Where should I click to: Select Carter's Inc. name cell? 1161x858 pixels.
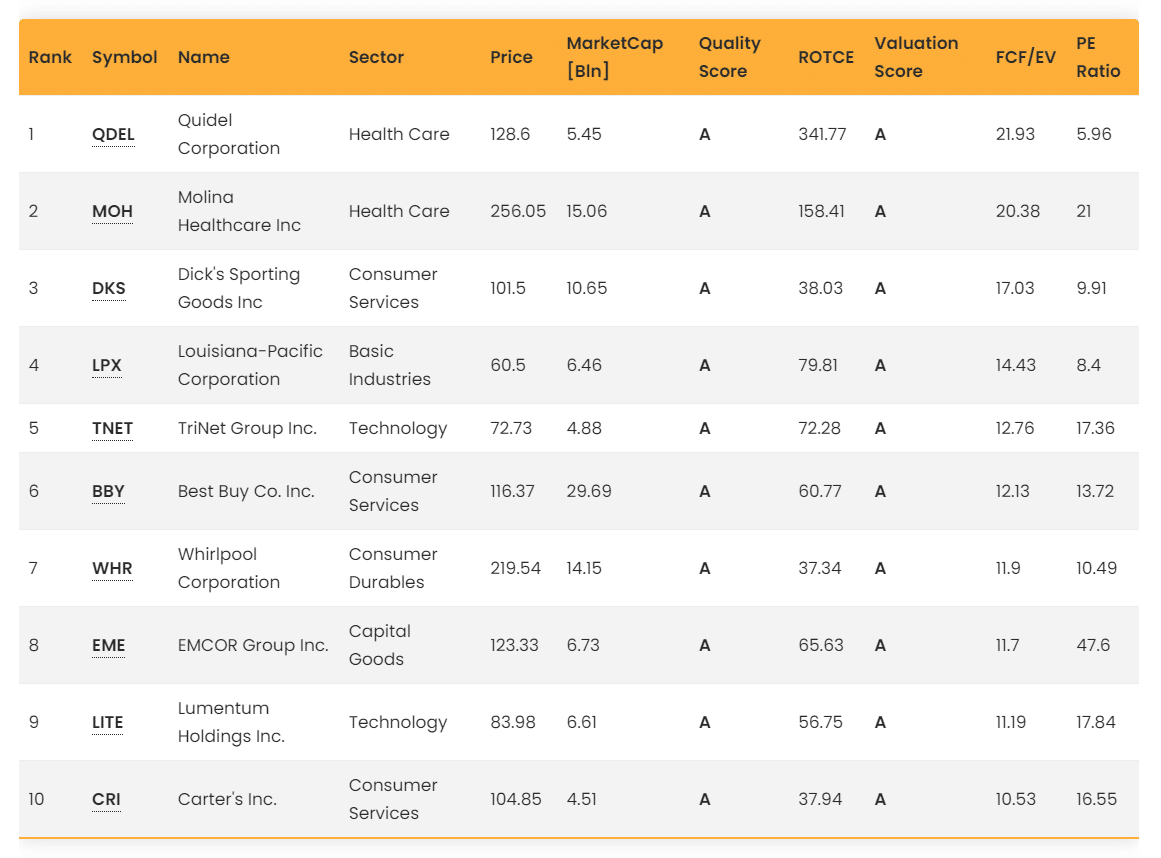click(227, 799)
